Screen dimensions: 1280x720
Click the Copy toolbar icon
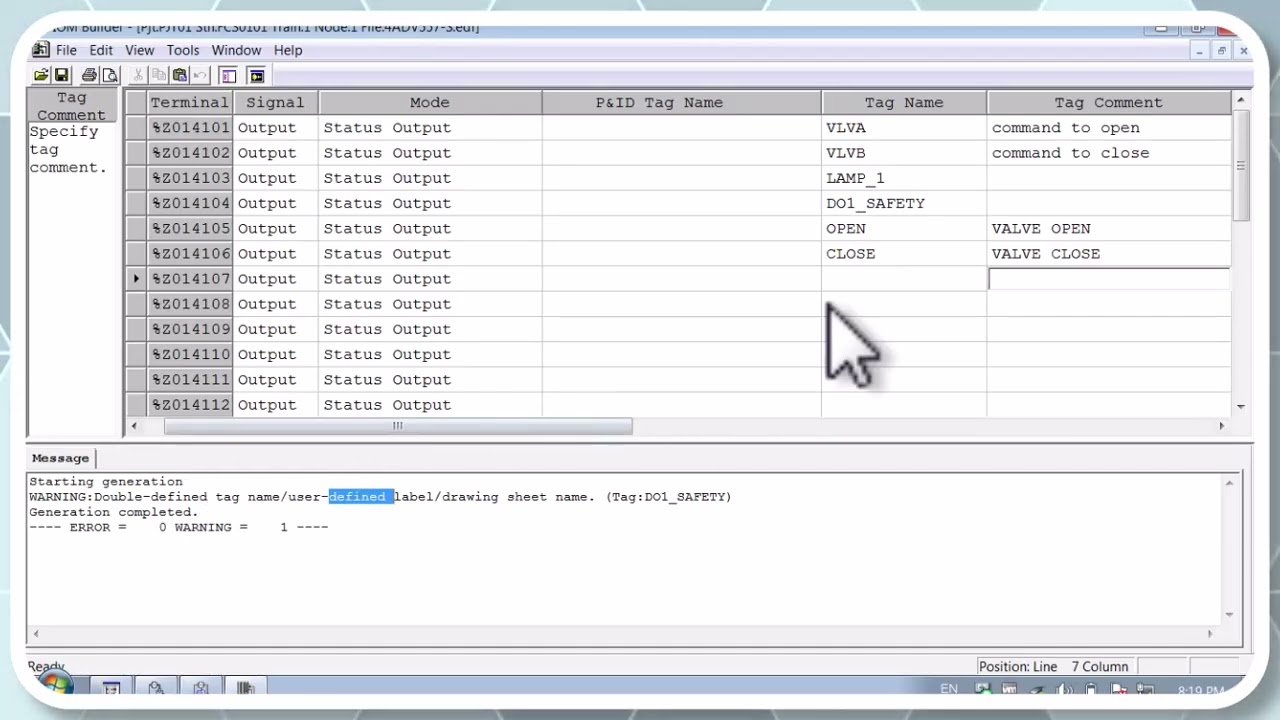click(159, 75)
